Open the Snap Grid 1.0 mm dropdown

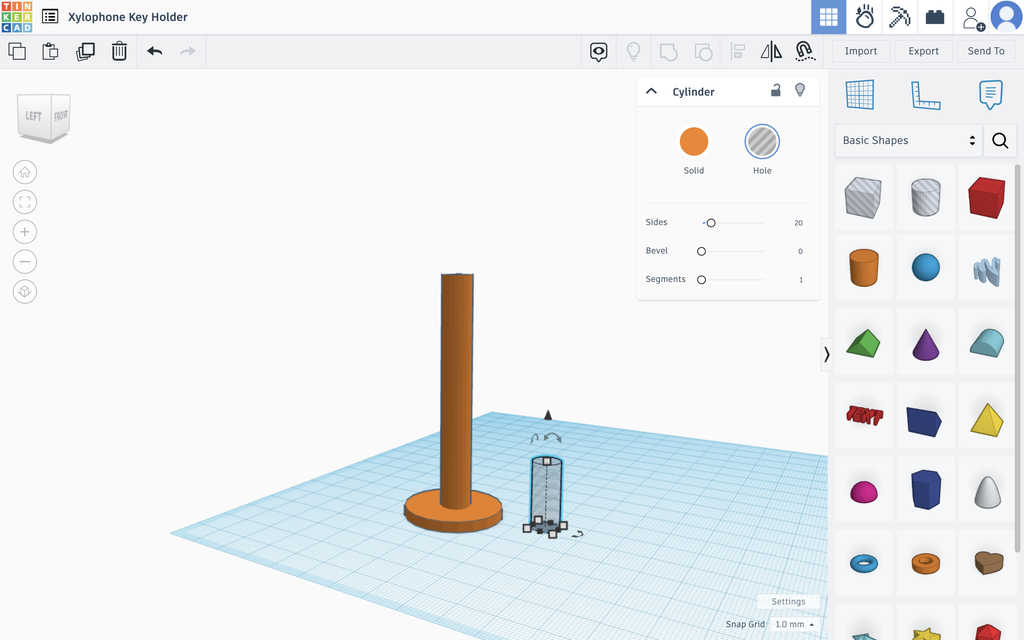(794, 624)
